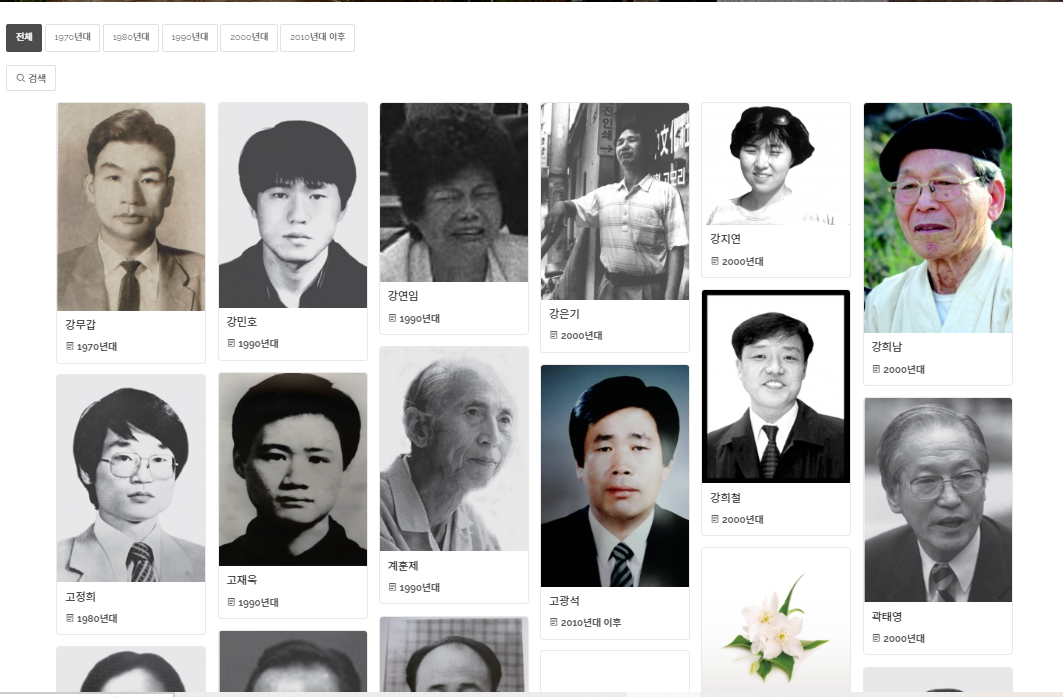Click the name 곽태영
This screenshot has height=697, width=1063.
click(887, 616)
